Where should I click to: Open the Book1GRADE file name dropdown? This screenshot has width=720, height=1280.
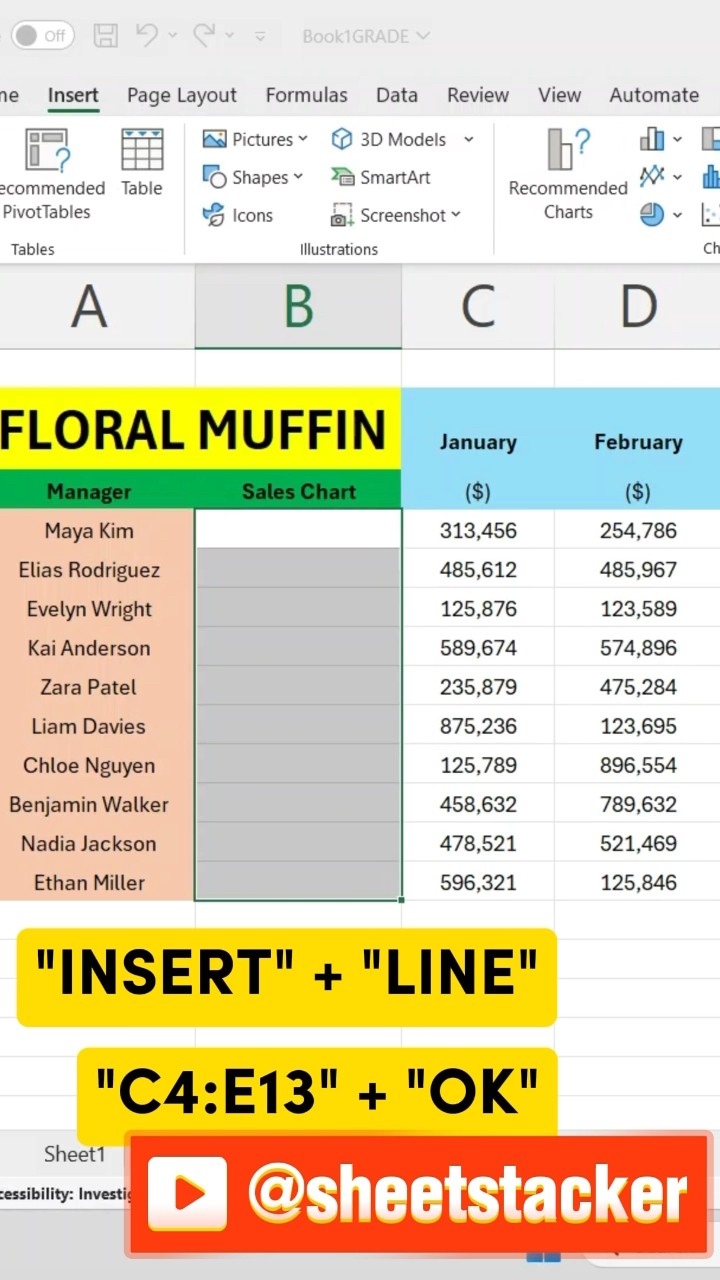[x=366, y=37]
